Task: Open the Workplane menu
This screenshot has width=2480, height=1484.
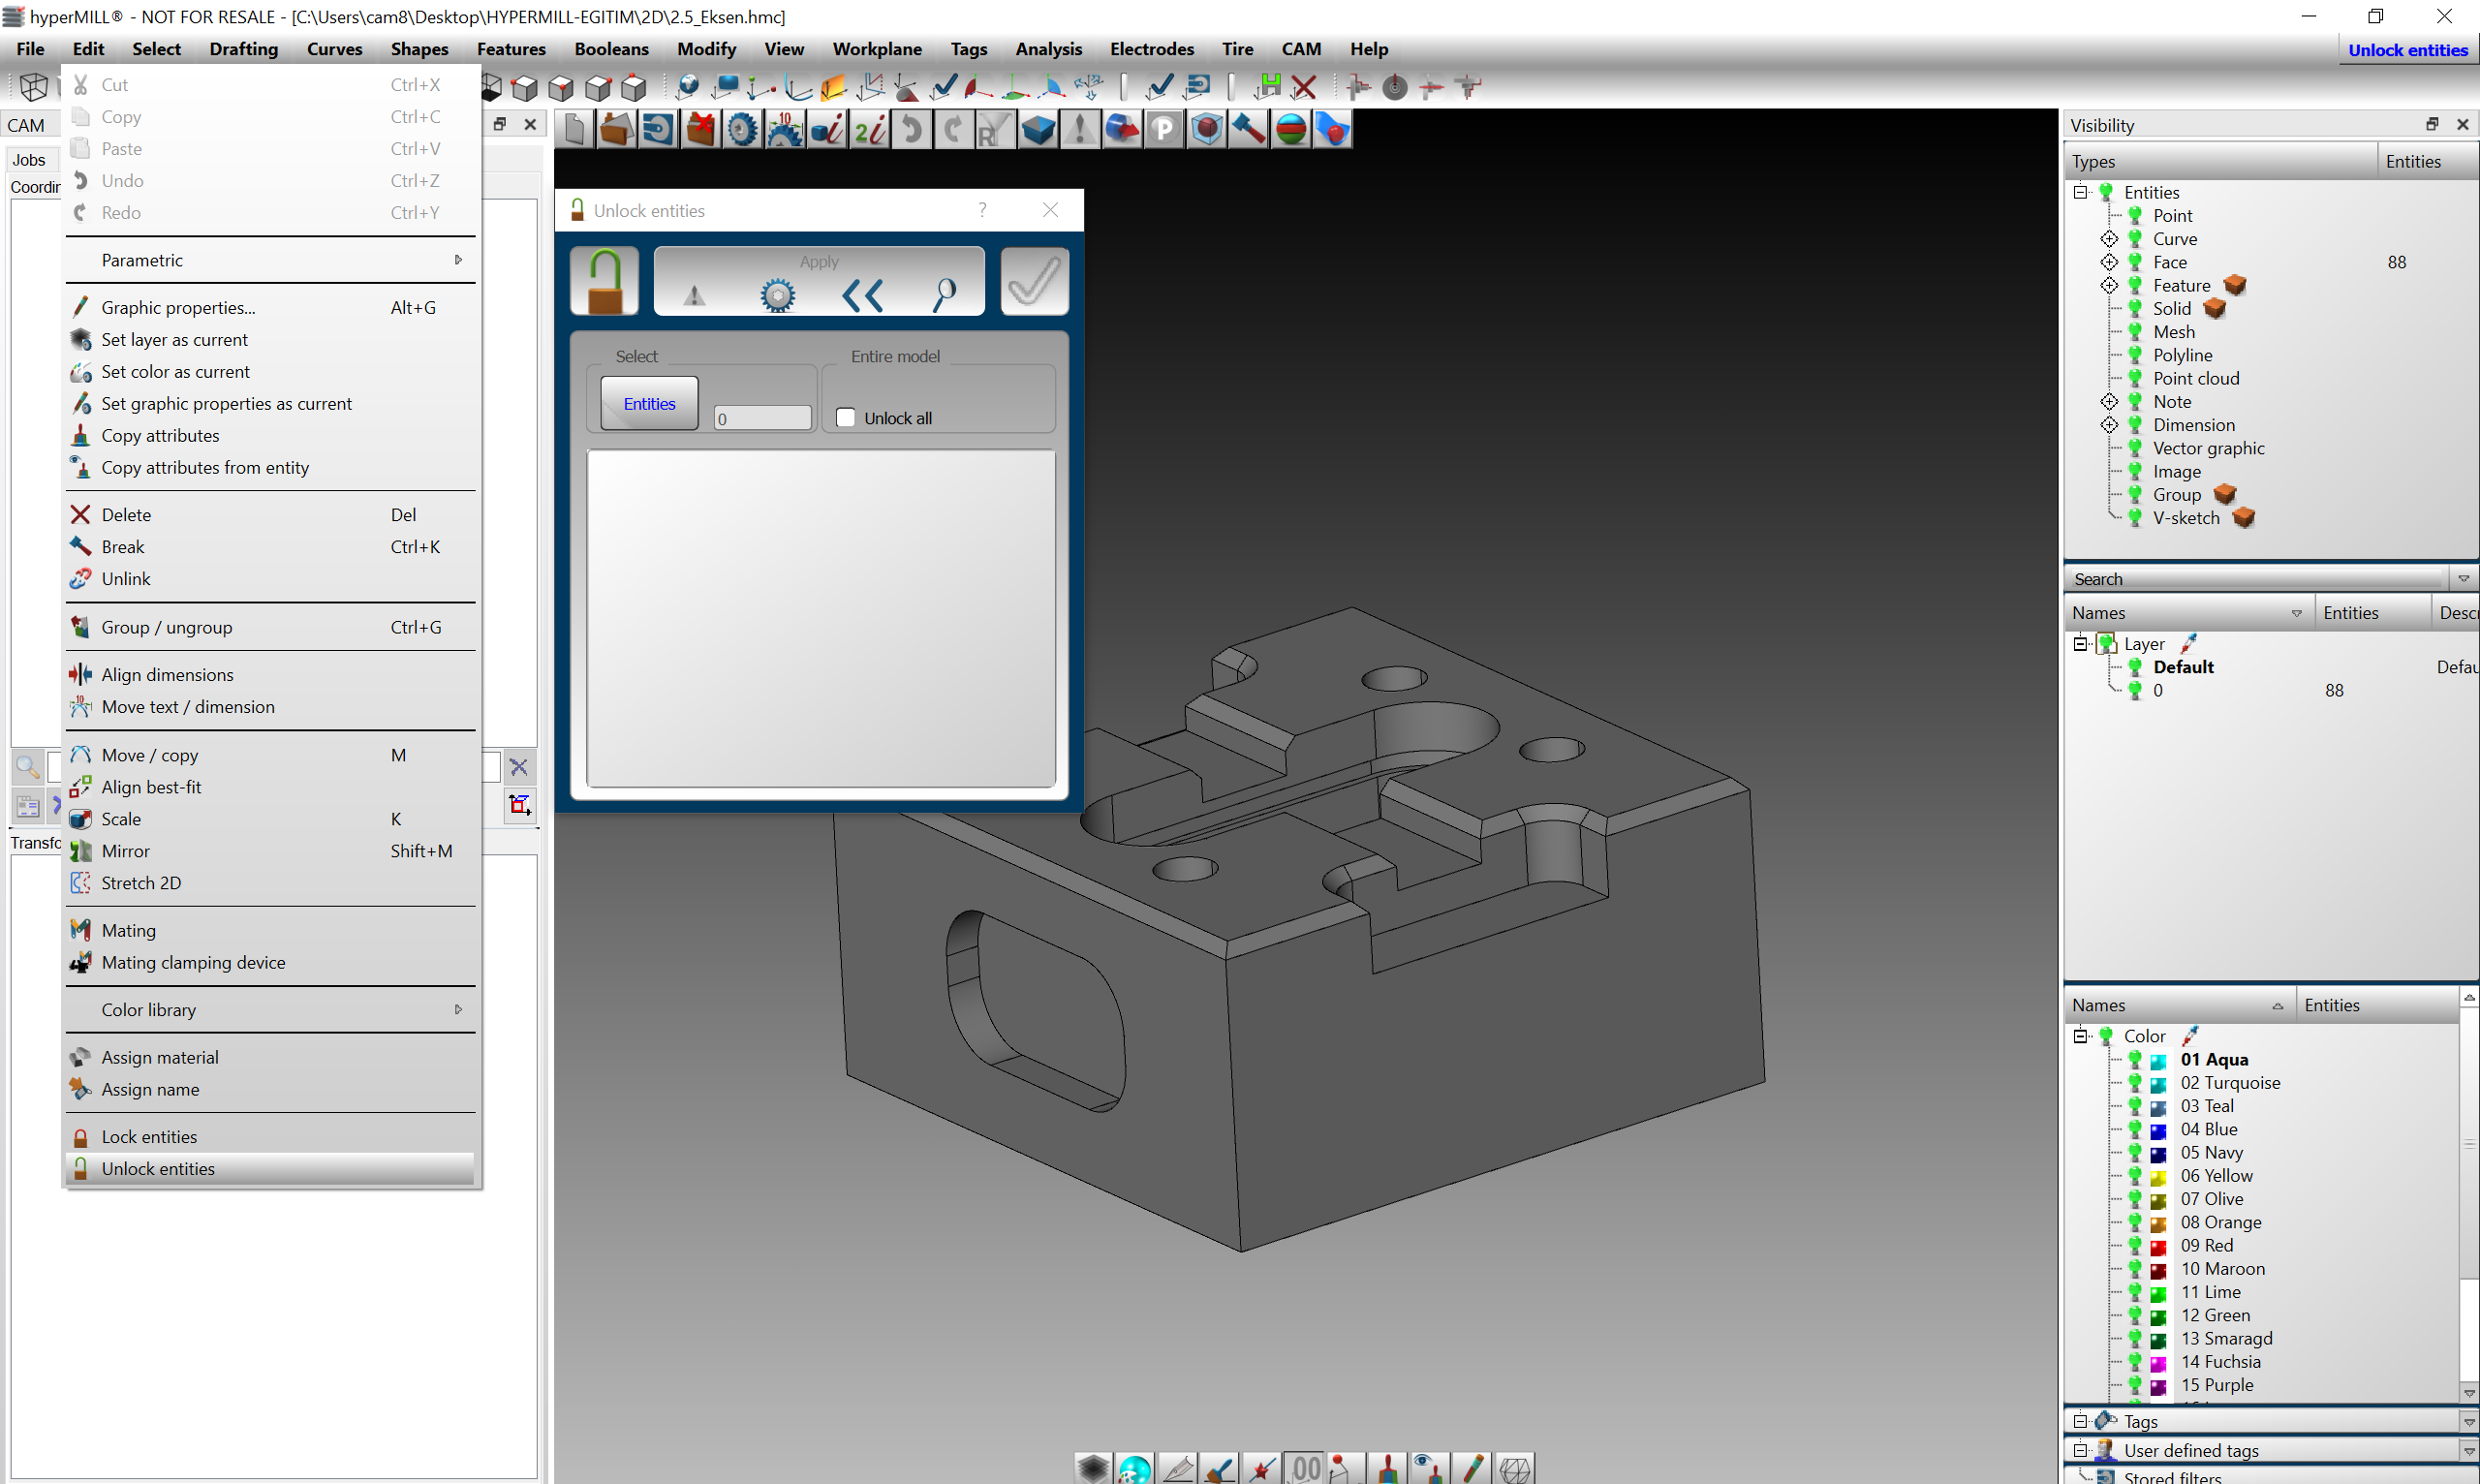Action: click(x=877, y=49)
